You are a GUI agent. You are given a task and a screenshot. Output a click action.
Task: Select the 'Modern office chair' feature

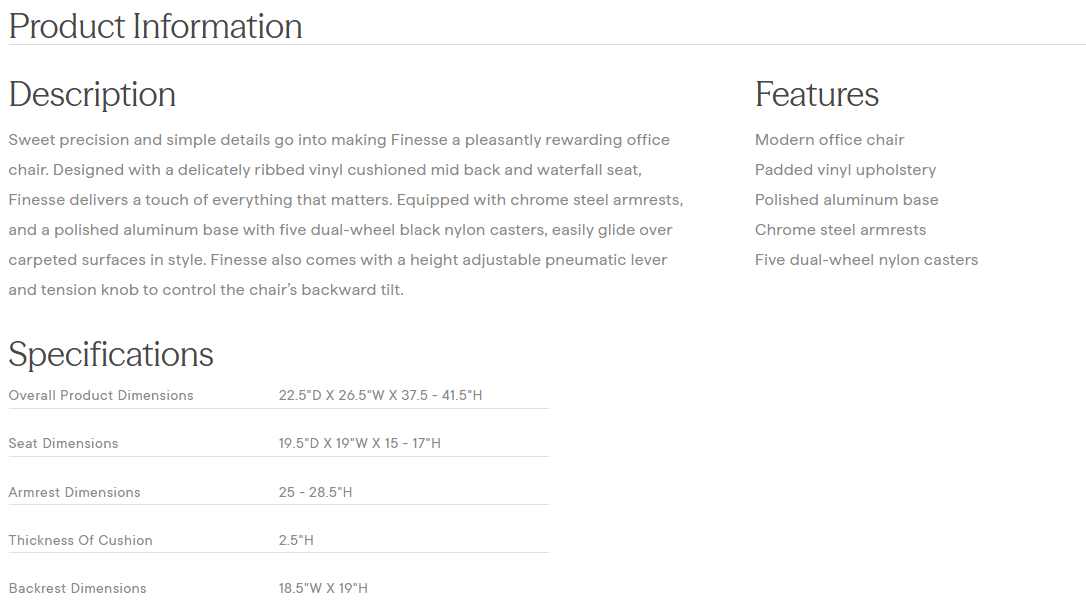click(829, 140)
